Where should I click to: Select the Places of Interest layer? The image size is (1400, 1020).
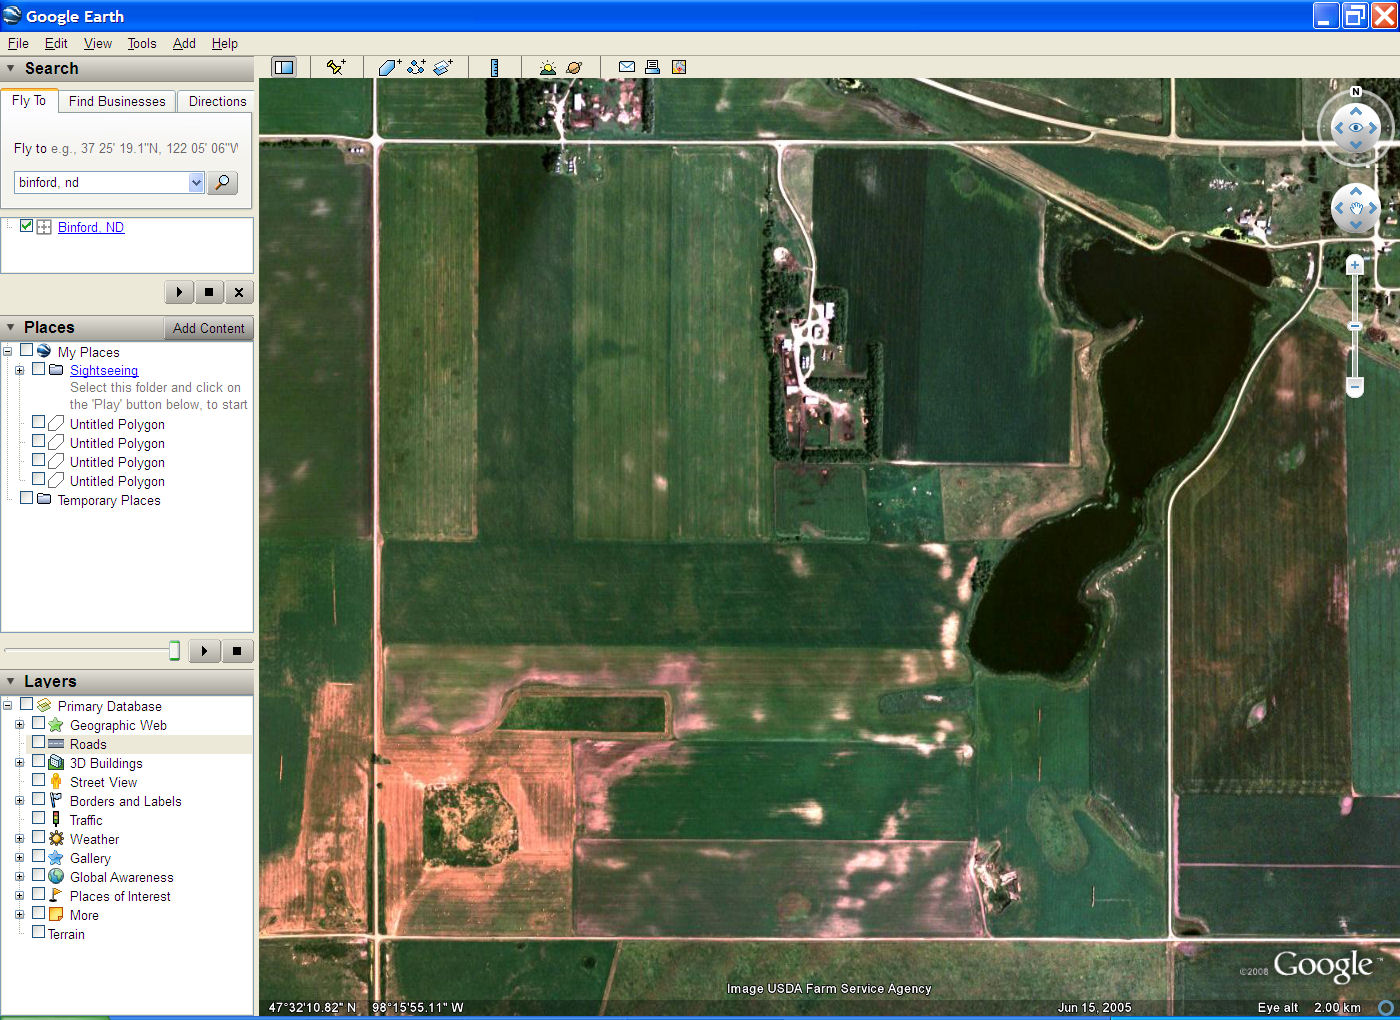[x=120, y=896]
